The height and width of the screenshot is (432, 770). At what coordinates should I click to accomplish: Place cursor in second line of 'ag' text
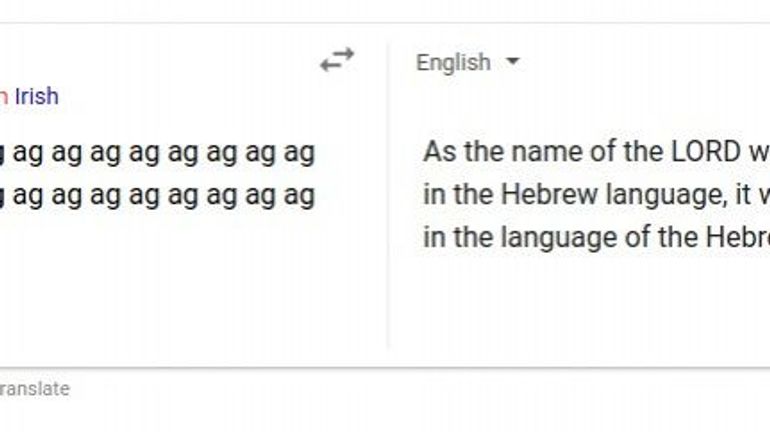(160, 195)
